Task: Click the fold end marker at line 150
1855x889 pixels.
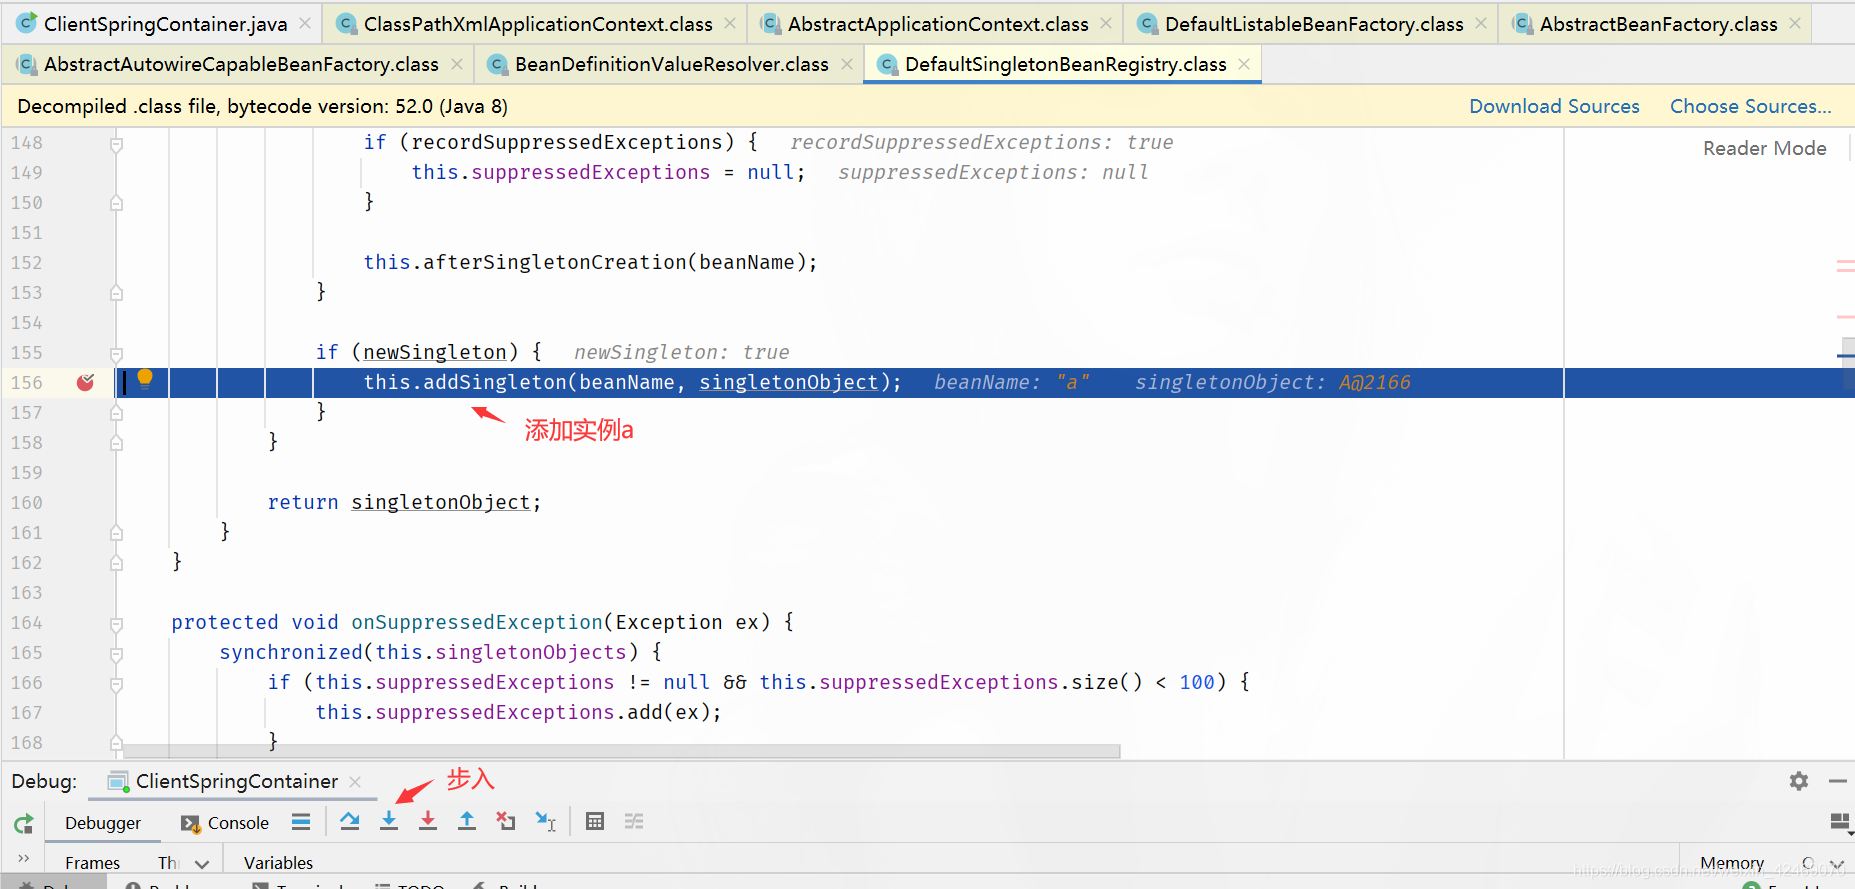Action: pyautogui.click(x=116, y=203)
